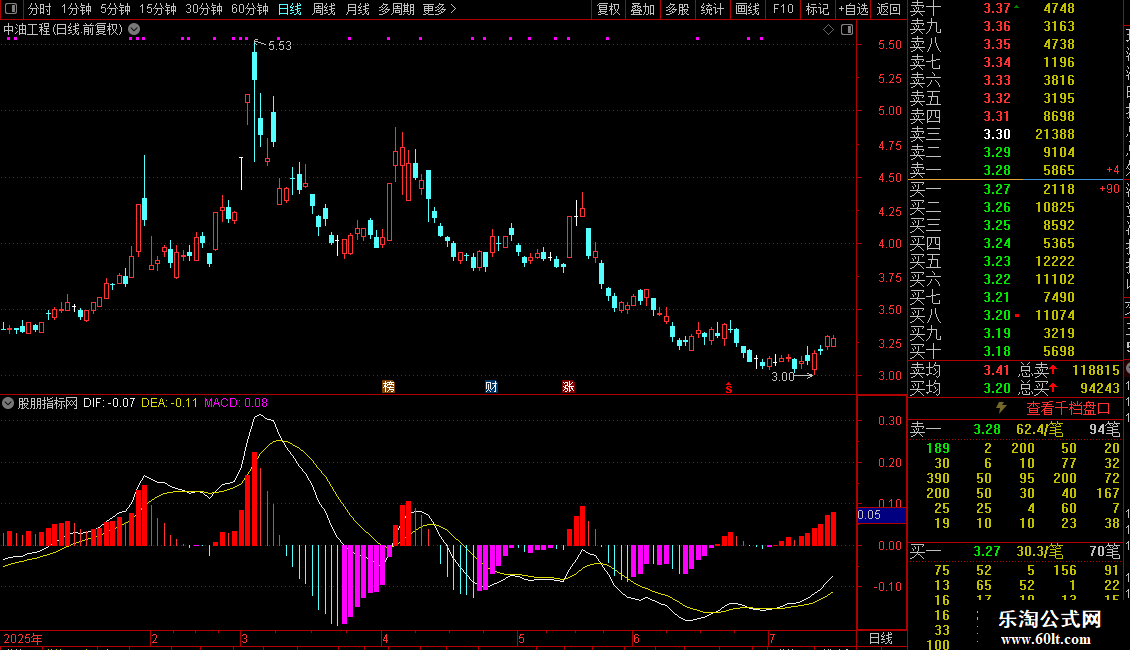The height and width of the screenshot is (650, 1130).
Task: Click 总卖 total value 118815
Action: click(x=1096, y=370)
